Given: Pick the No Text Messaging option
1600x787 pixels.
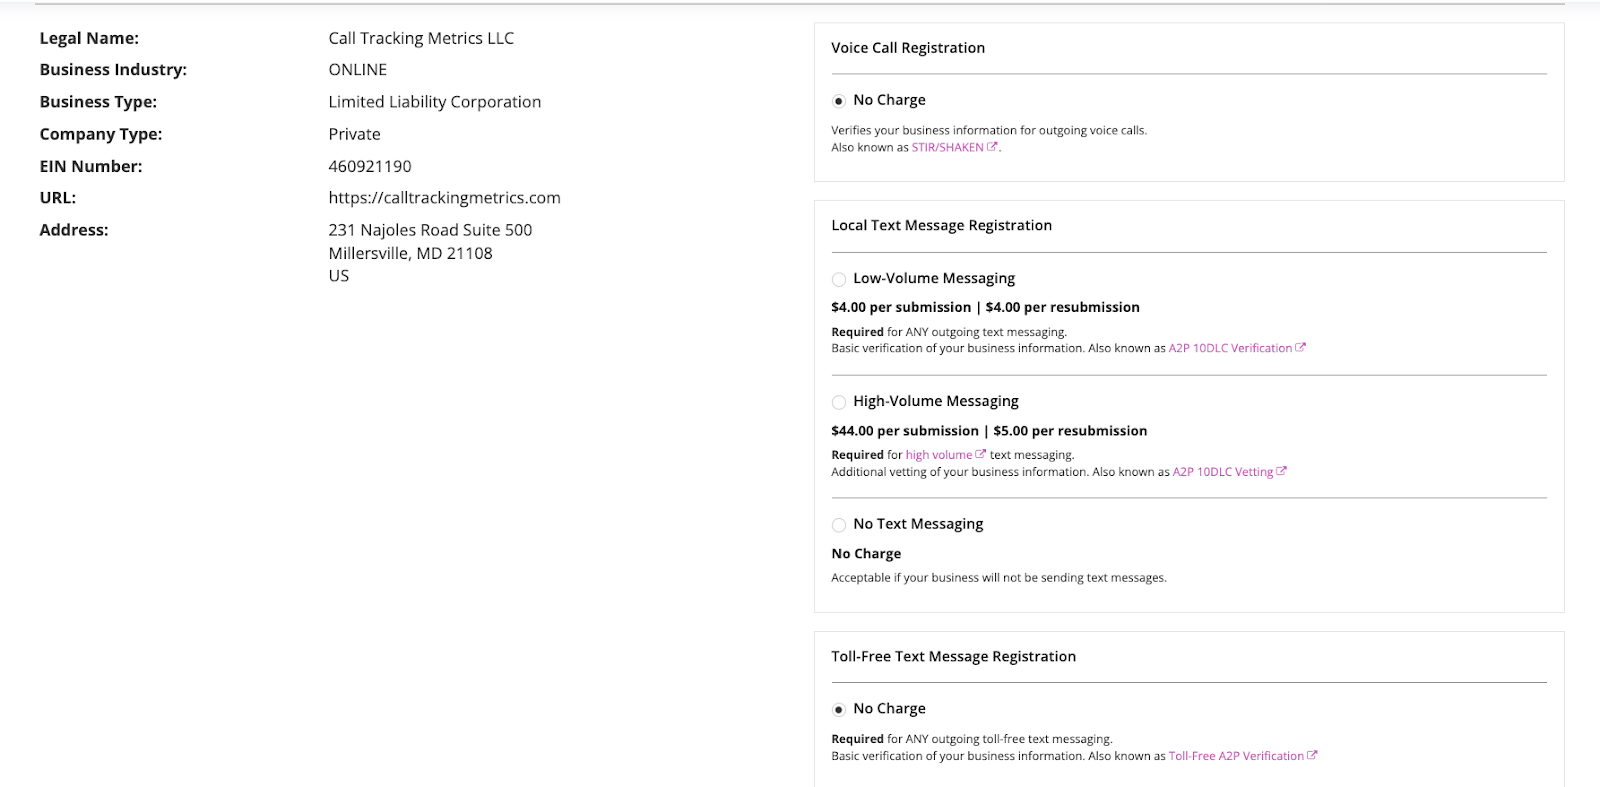Looking at the screenshot, I should [x=839, y=525].
